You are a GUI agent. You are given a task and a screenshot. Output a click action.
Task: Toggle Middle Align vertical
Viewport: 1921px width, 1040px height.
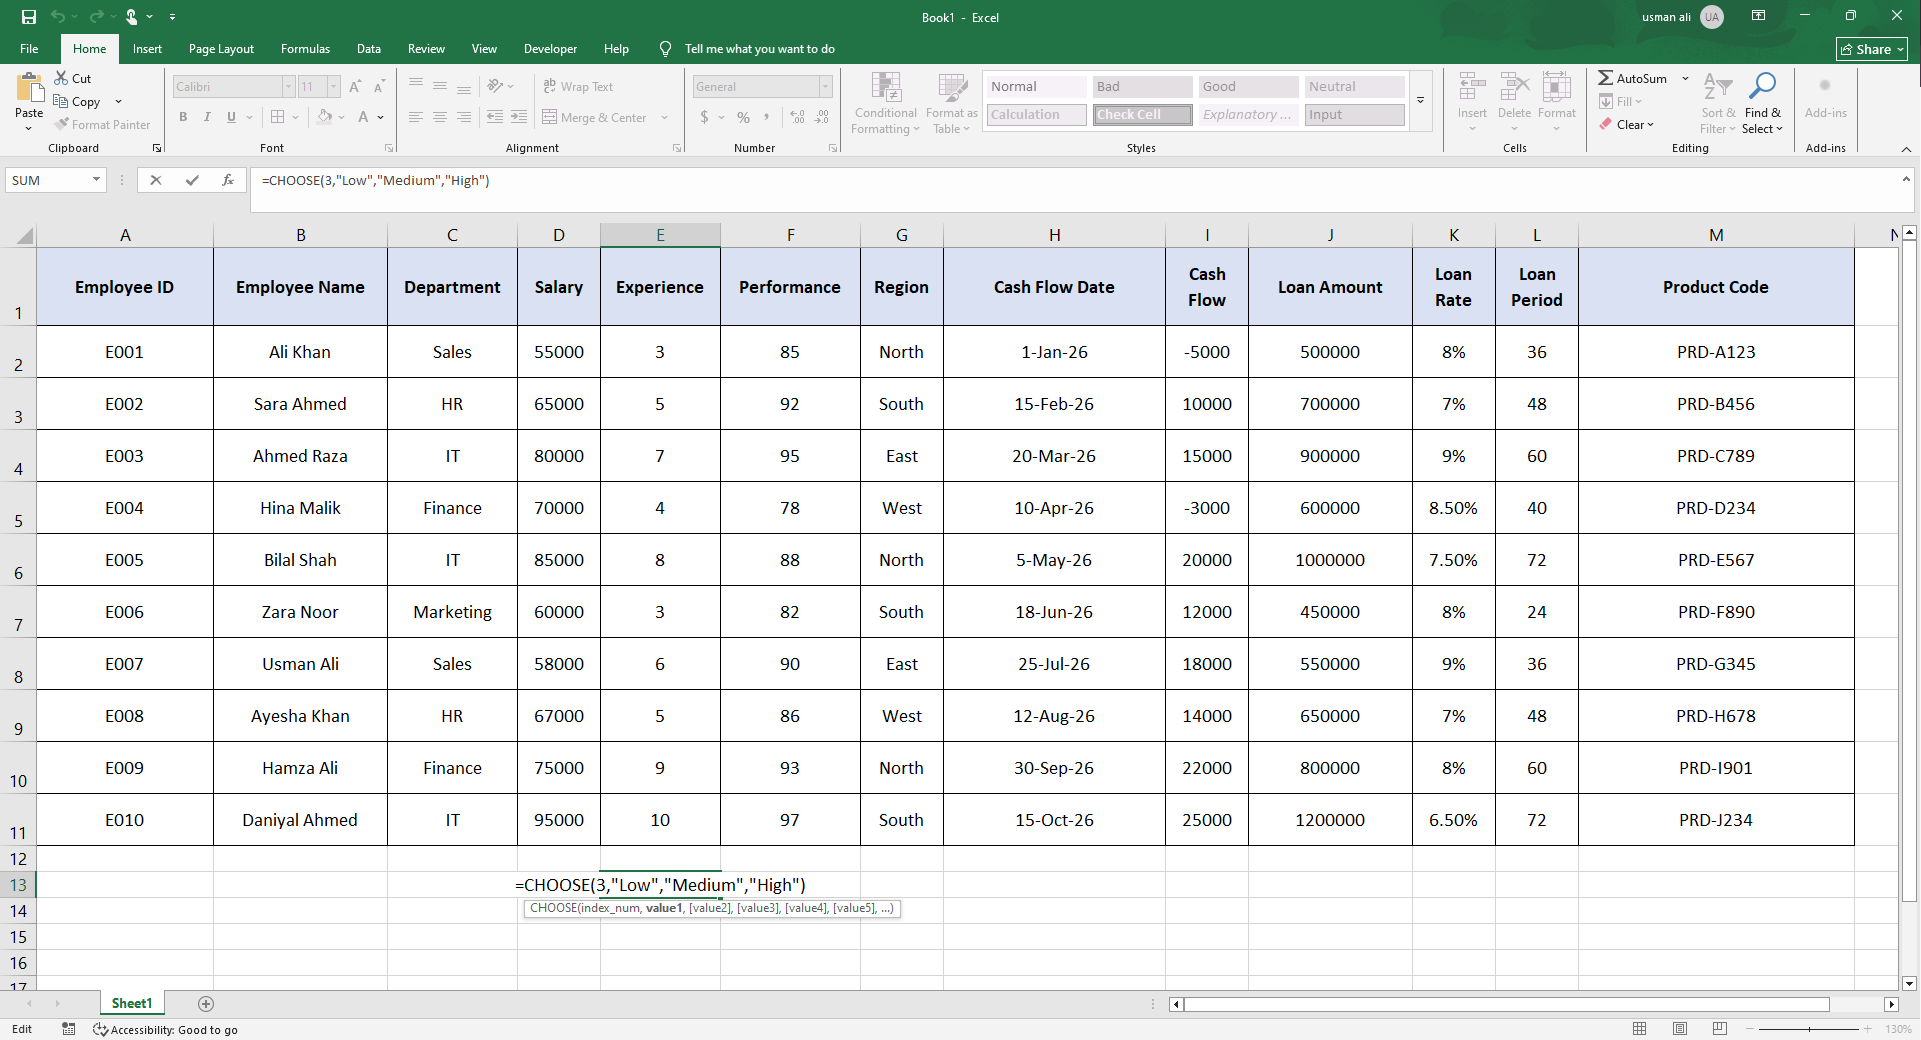[x=440, y=87]
